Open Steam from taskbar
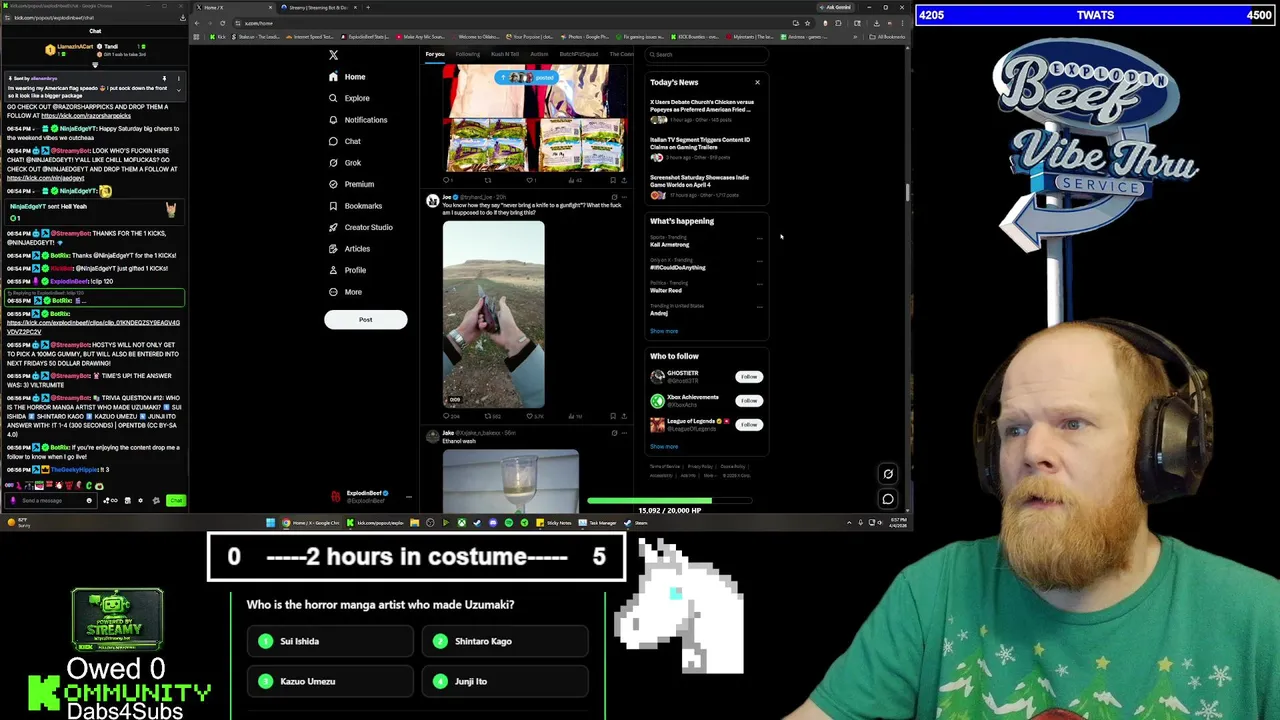Image resolution: width=1280 pixels, height=720 pixels. (638, 522)
